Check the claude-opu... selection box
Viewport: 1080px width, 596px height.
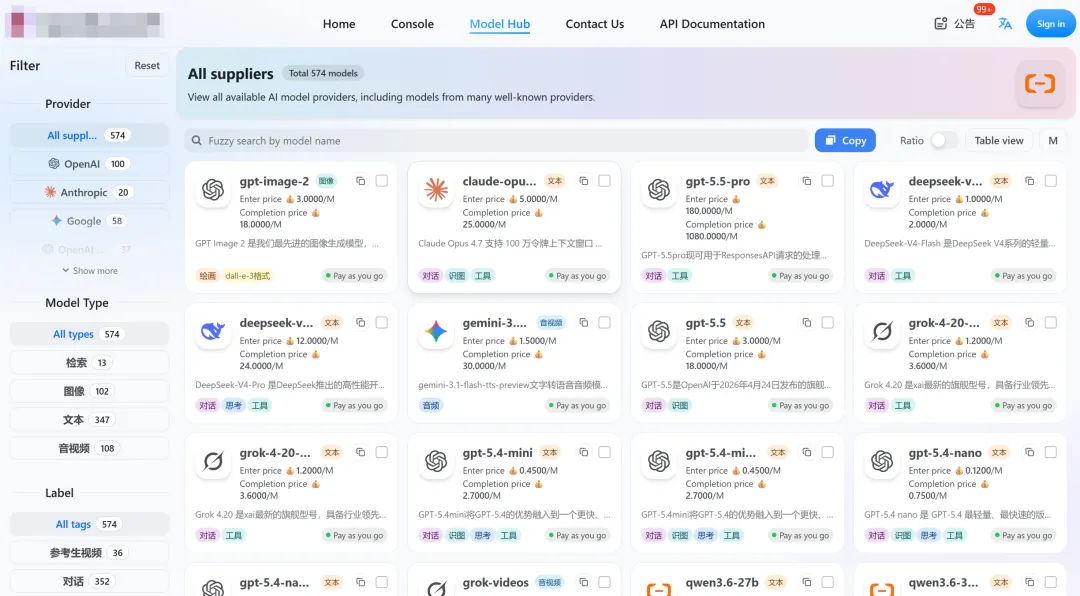pos(605,181)
